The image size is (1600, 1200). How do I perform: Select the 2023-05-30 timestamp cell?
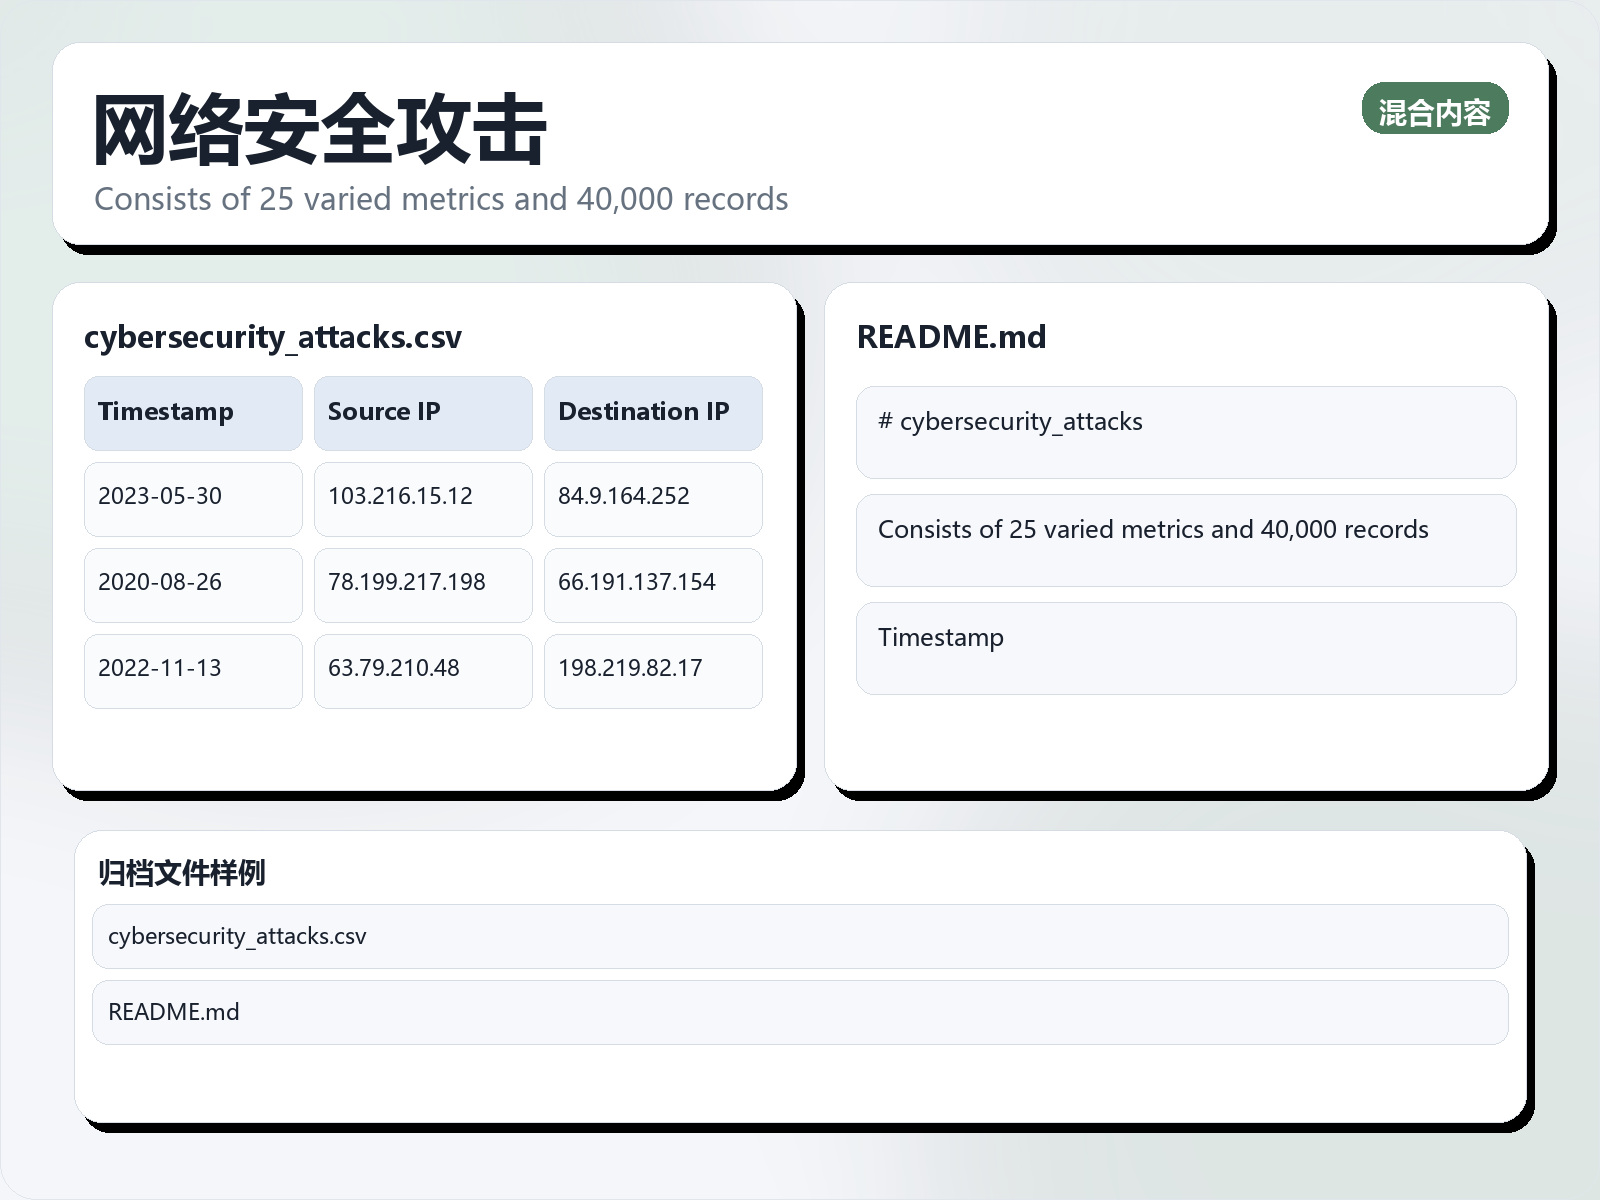point(193,497)
